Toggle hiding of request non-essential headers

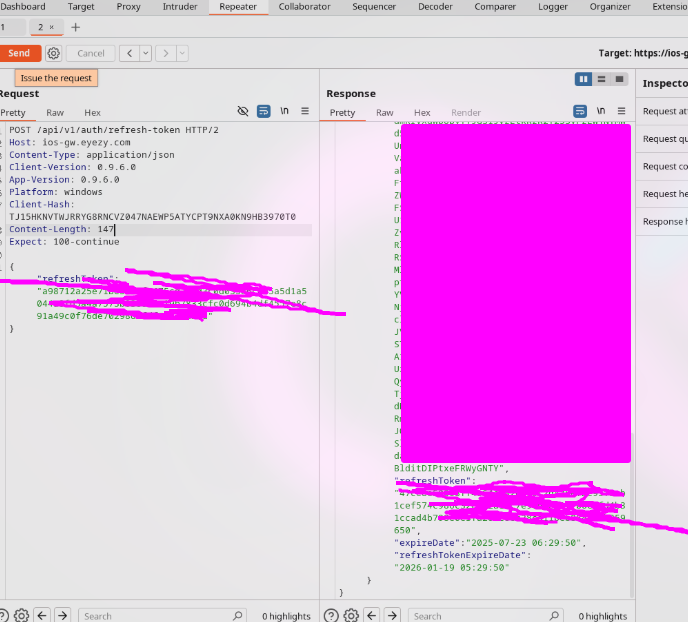pos(243,111)
